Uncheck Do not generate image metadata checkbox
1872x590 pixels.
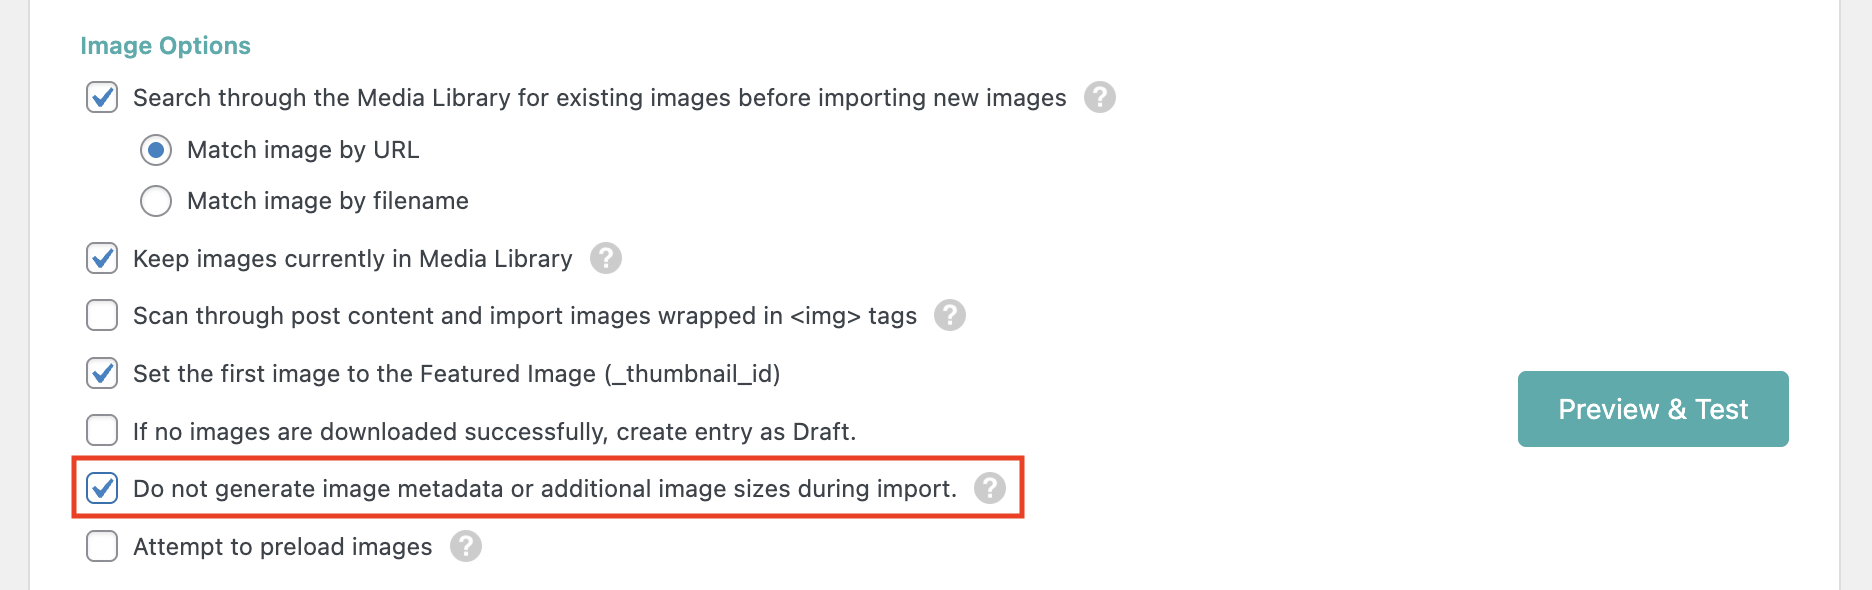pos(102,488)
